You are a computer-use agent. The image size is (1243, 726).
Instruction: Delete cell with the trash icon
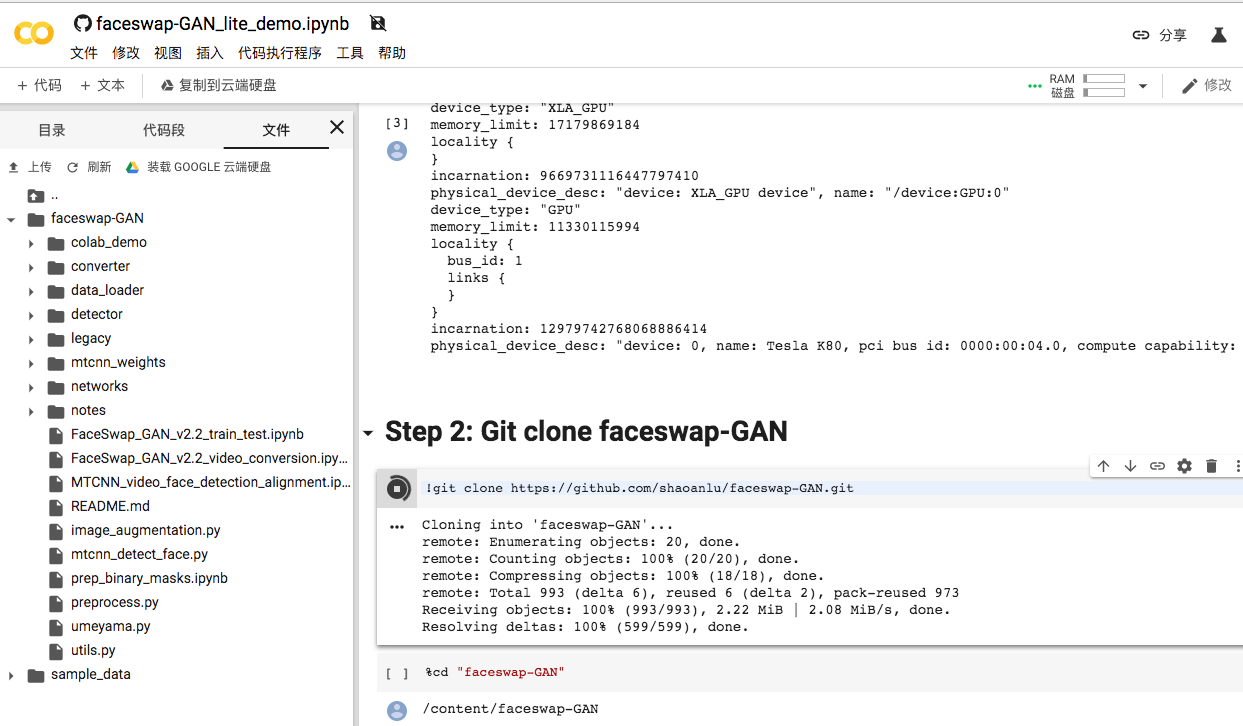pos(1211,466)
